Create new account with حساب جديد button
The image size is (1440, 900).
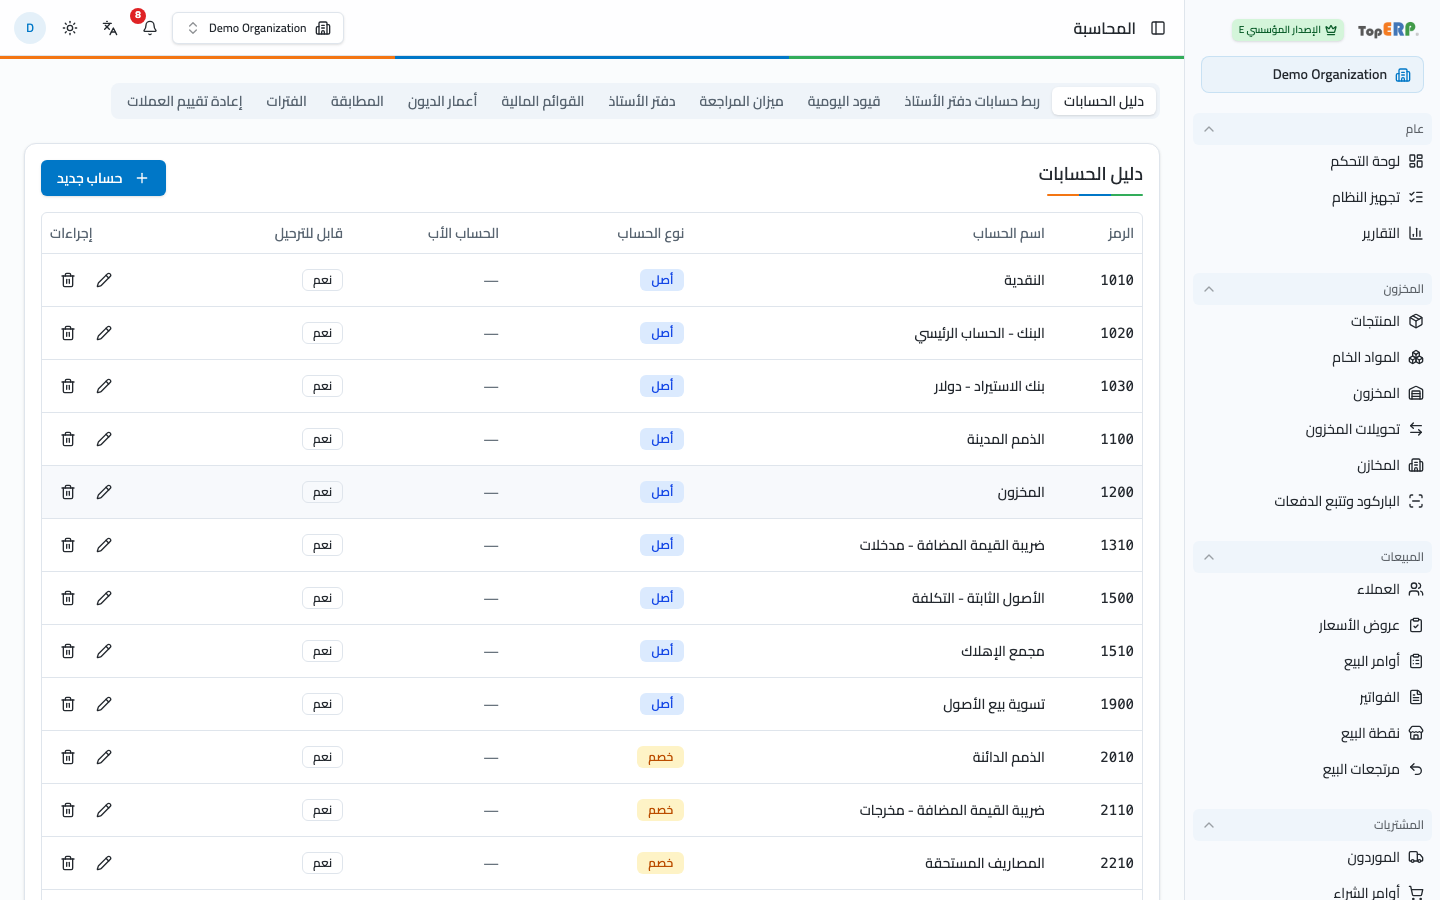(x=103, y=178)
